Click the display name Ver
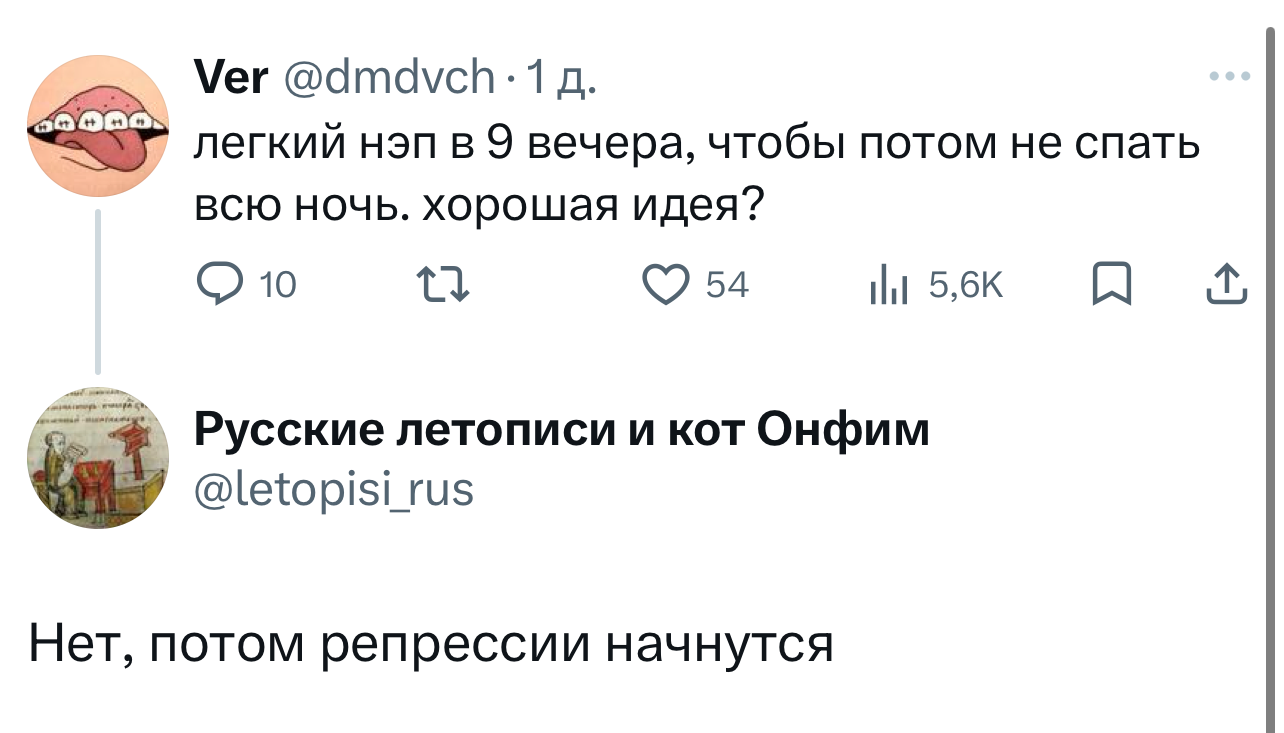The image size is (1284, 733). pos(230,77)
